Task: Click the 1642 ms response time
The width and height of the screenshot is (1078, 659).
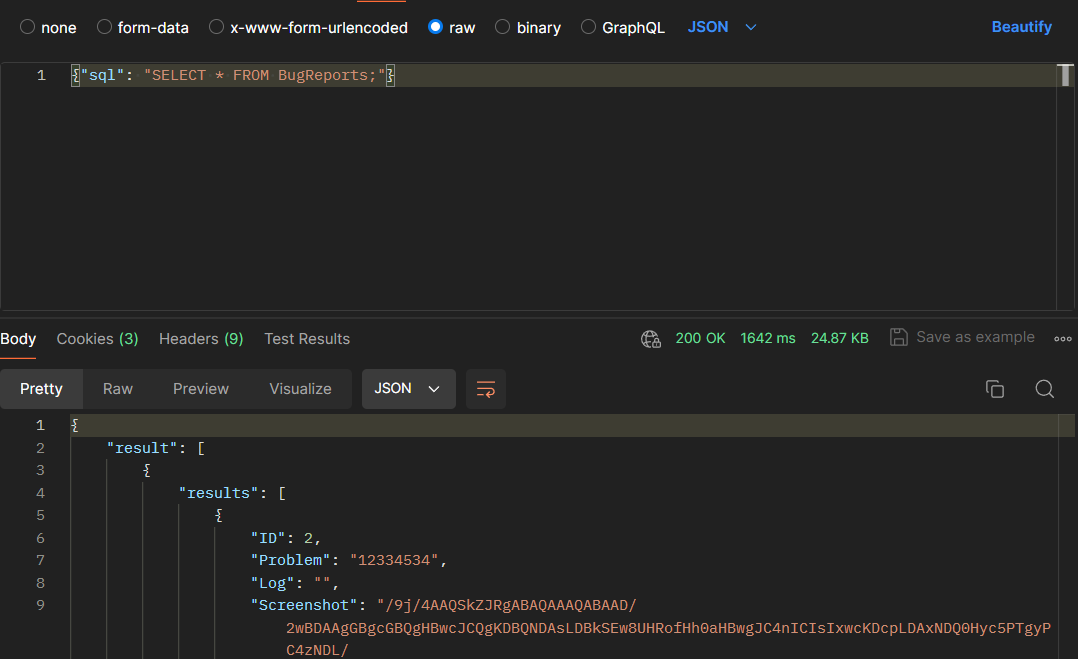Action: 767,338
